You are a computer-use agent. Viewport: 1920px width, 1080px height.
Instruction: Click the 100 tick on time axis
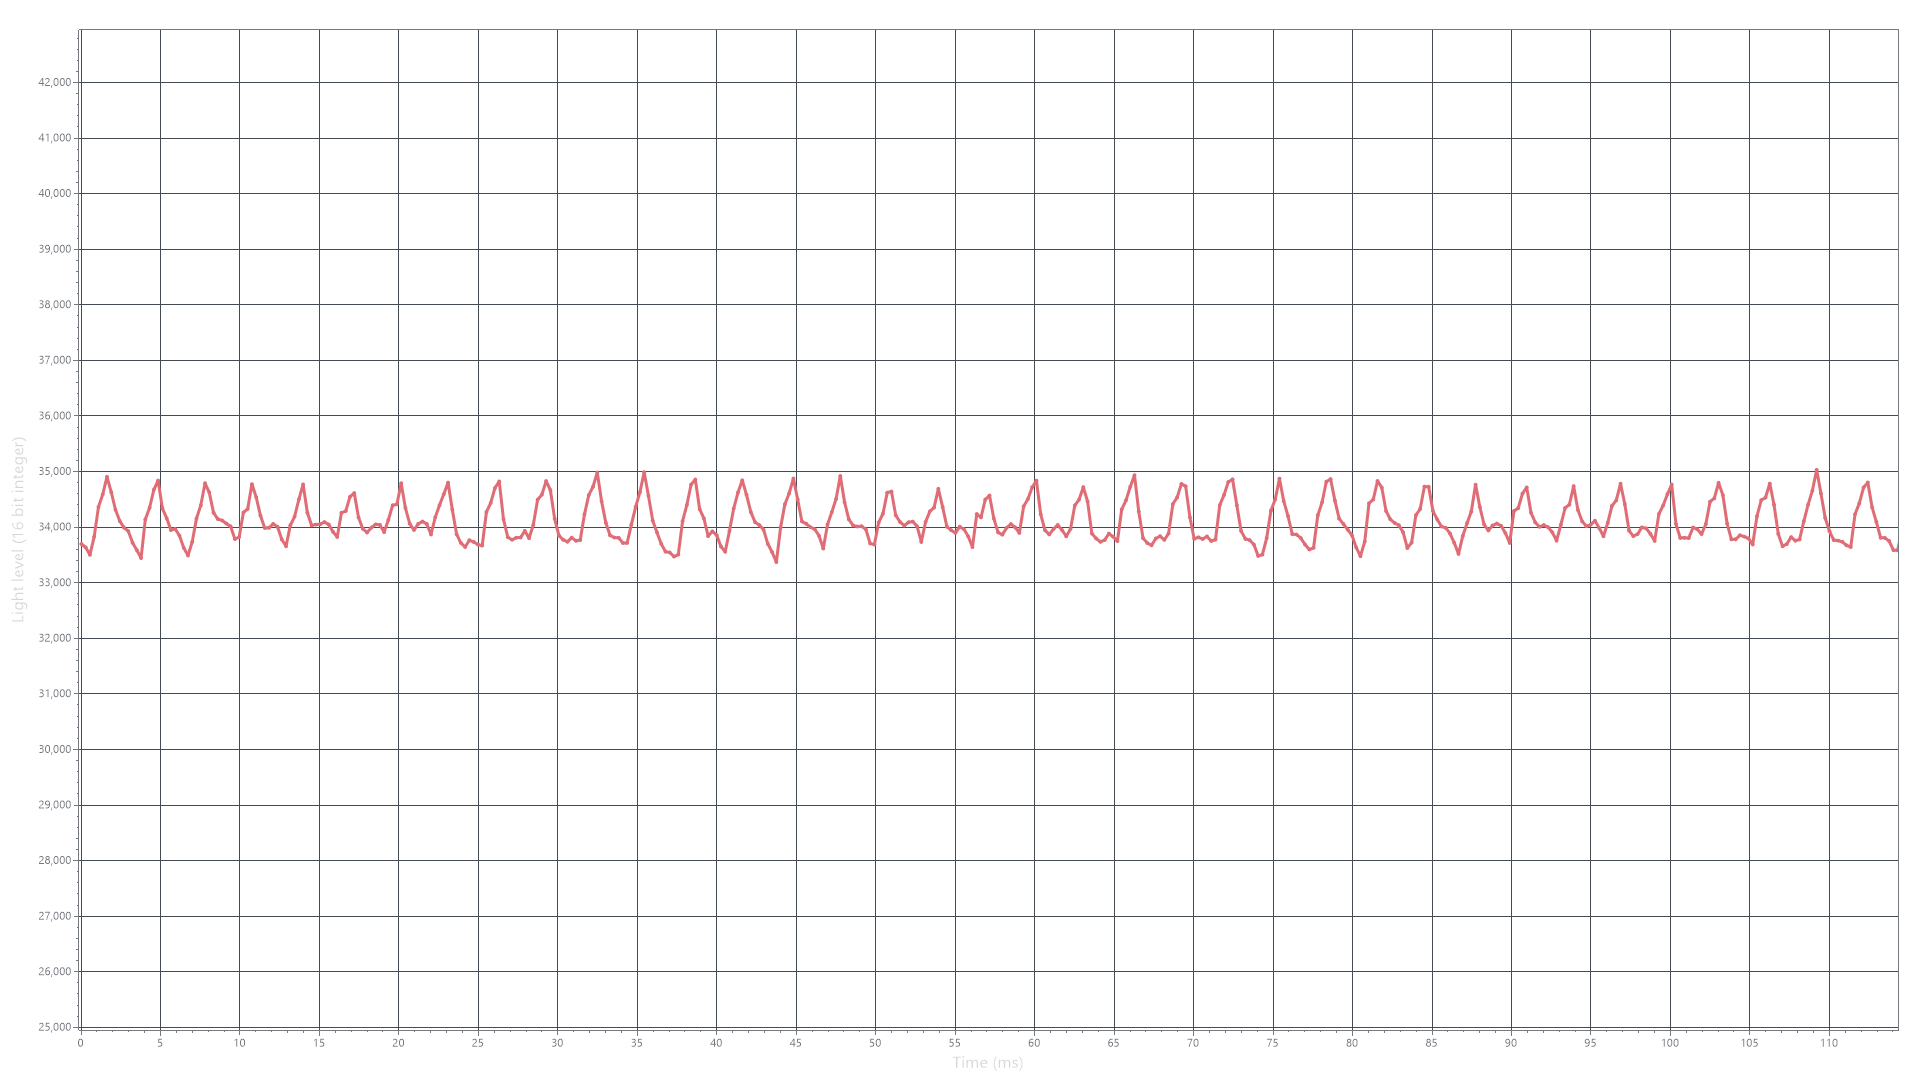coord(1670,1043)
